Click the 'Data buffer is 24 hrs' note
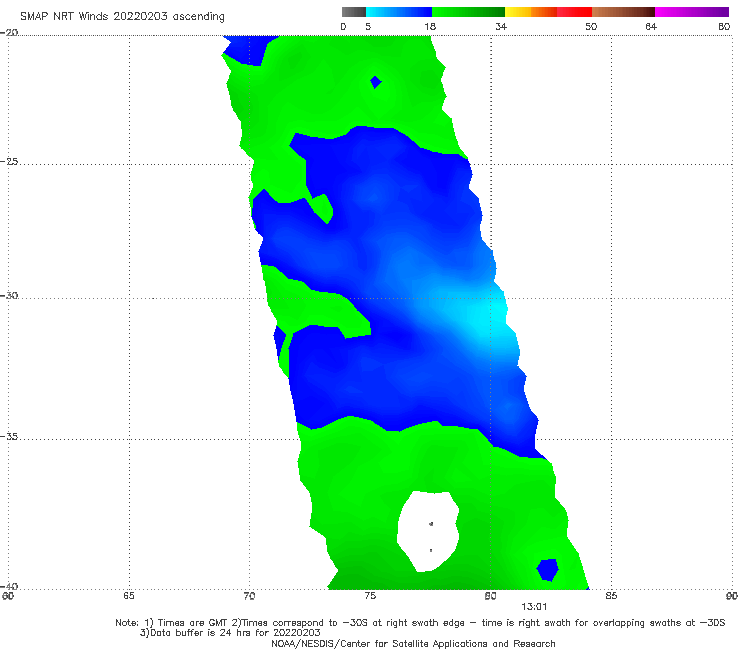The image size is (740, 650). (230, 633)
